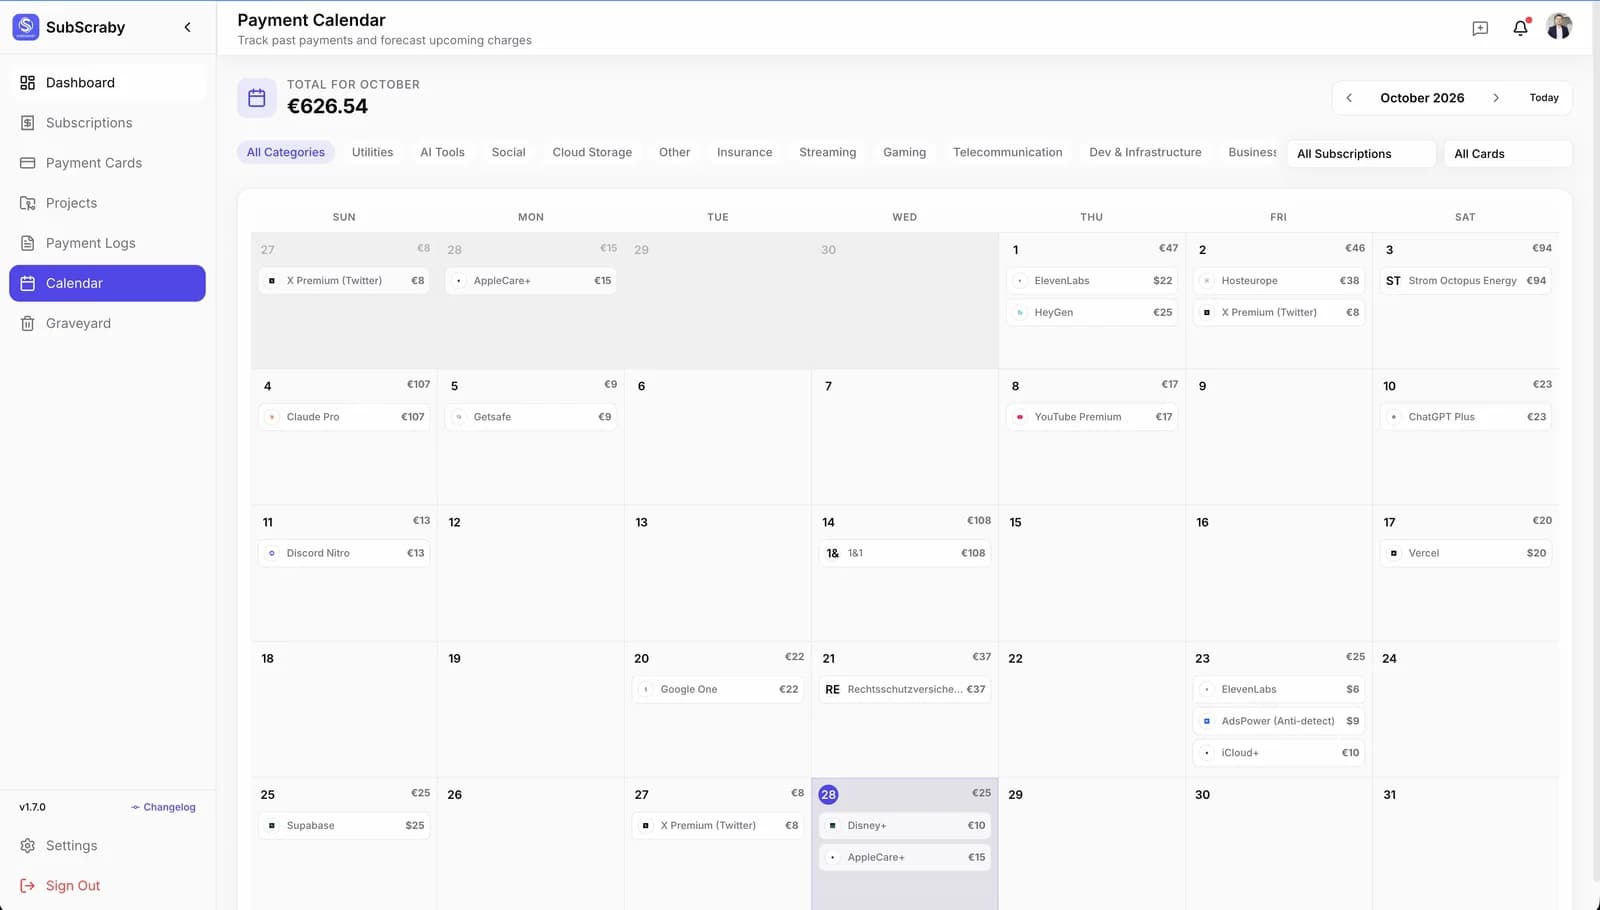1600x910 pixels.
Task: Click the 1&1 payment on the 14th
Action: [x=905, y=553]
